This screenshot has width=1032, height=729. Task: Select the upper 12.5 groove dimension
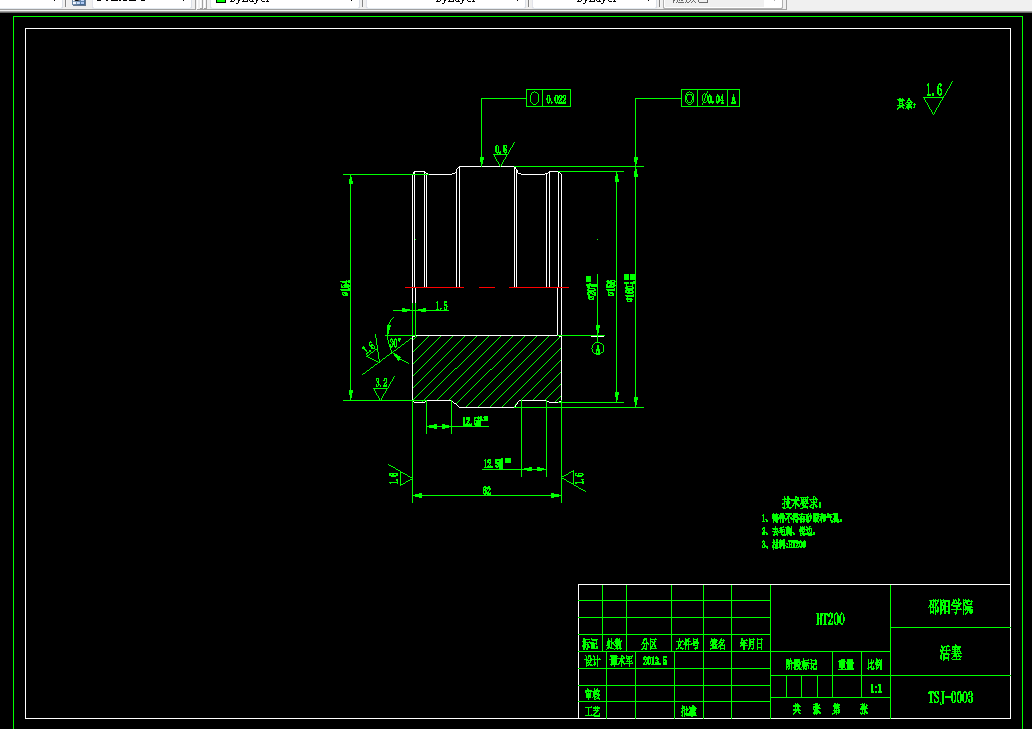click(x=475, y=422)
